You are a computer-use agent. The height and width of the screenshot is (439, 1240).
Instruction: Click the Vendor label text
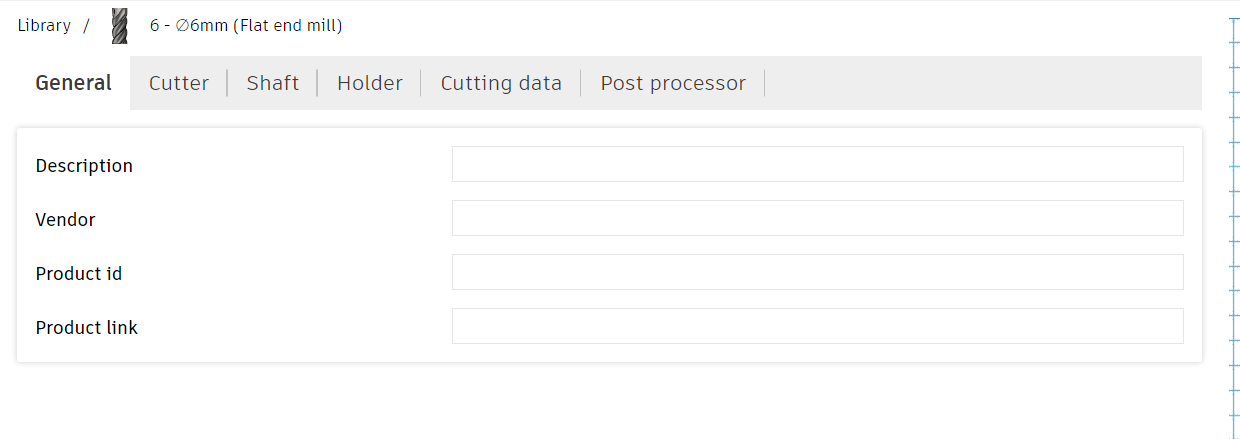coord(65,220)
